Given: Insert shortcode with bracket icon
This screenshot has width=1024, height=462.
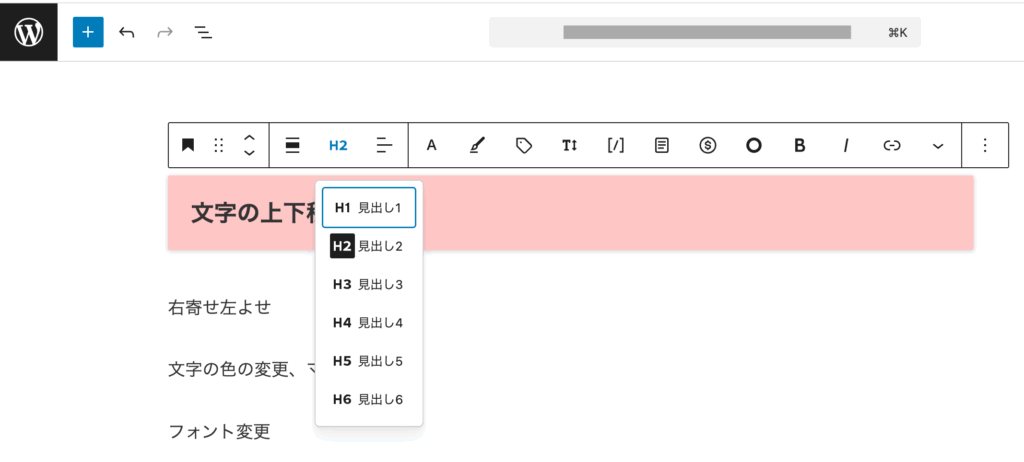Looking at the screenshot, I should (x=615, y=145).
